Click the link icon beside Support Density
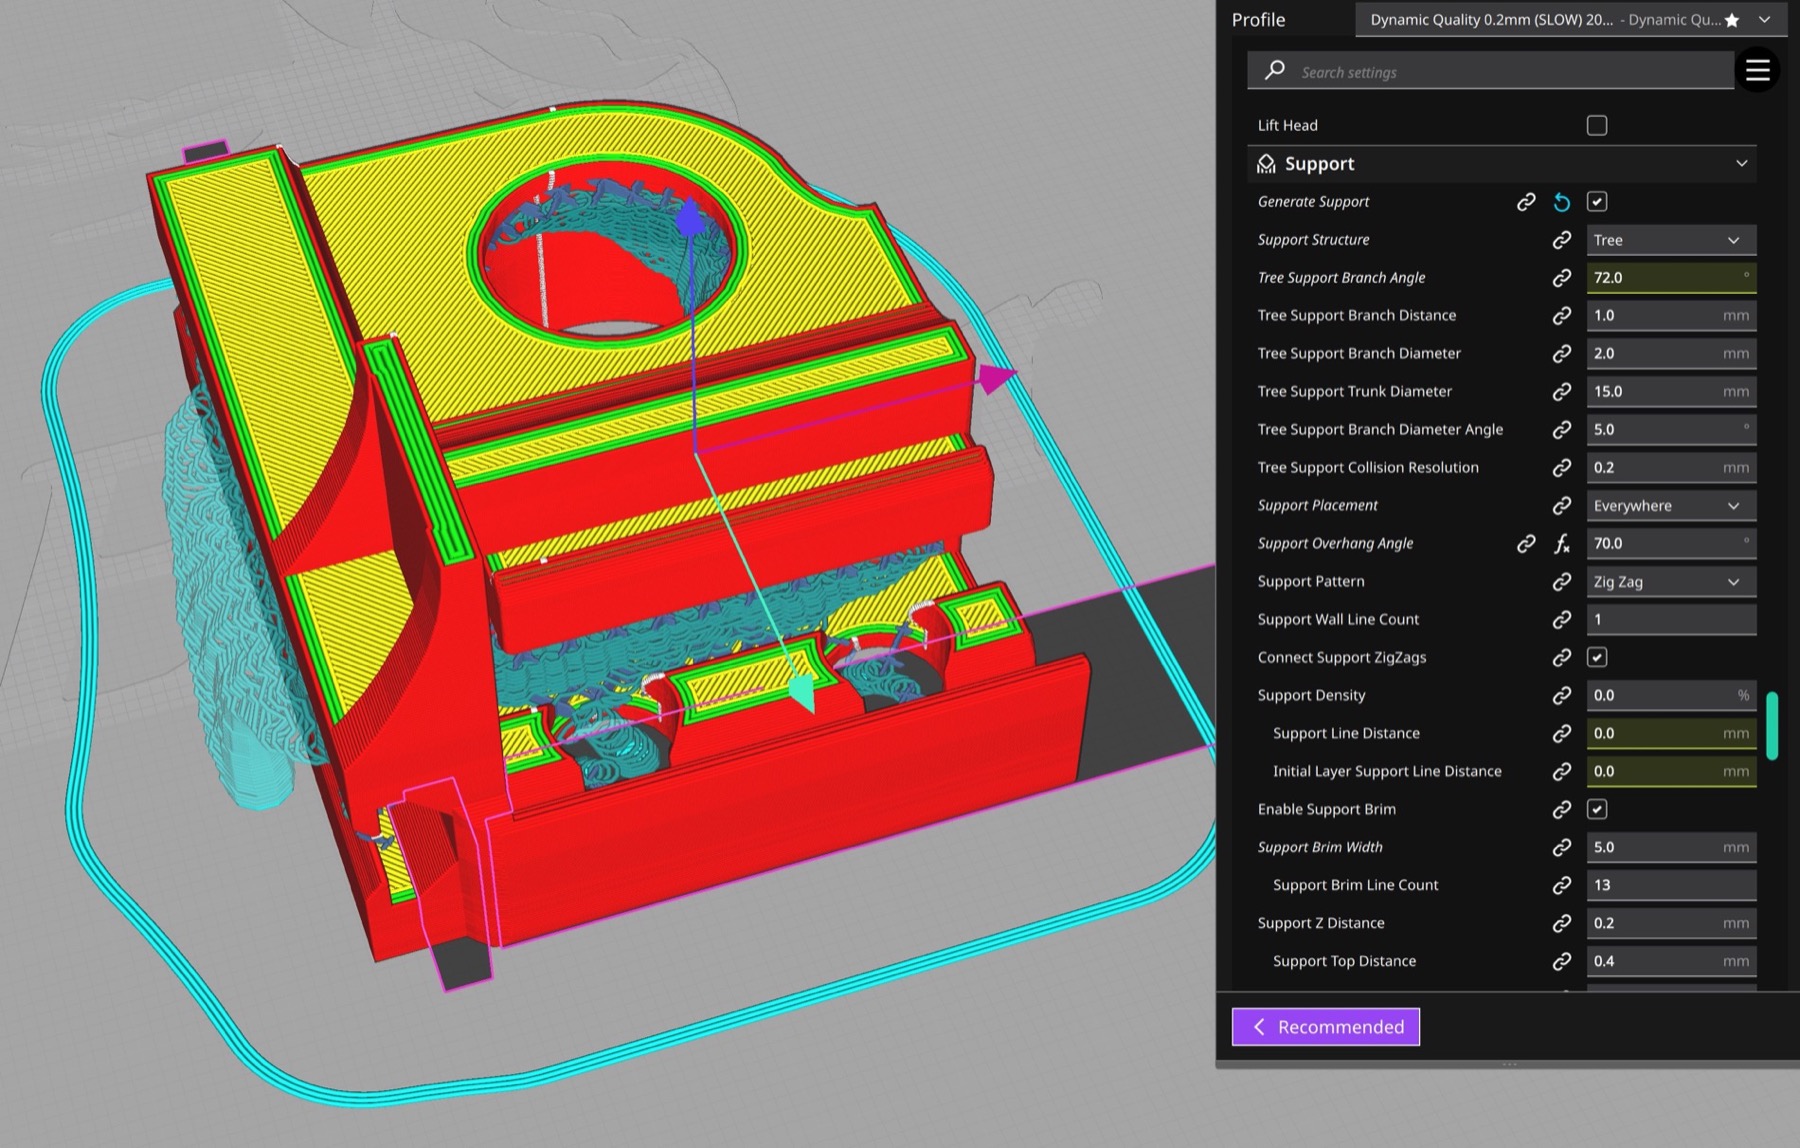 [1561, 696]
